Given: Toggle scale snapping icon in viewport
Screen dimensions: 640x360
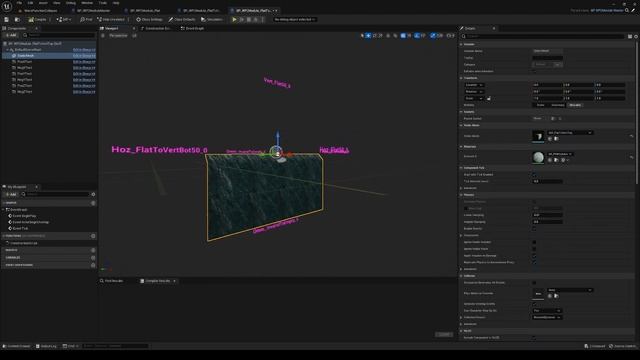Looking at the screenshot, I should 433,36.
